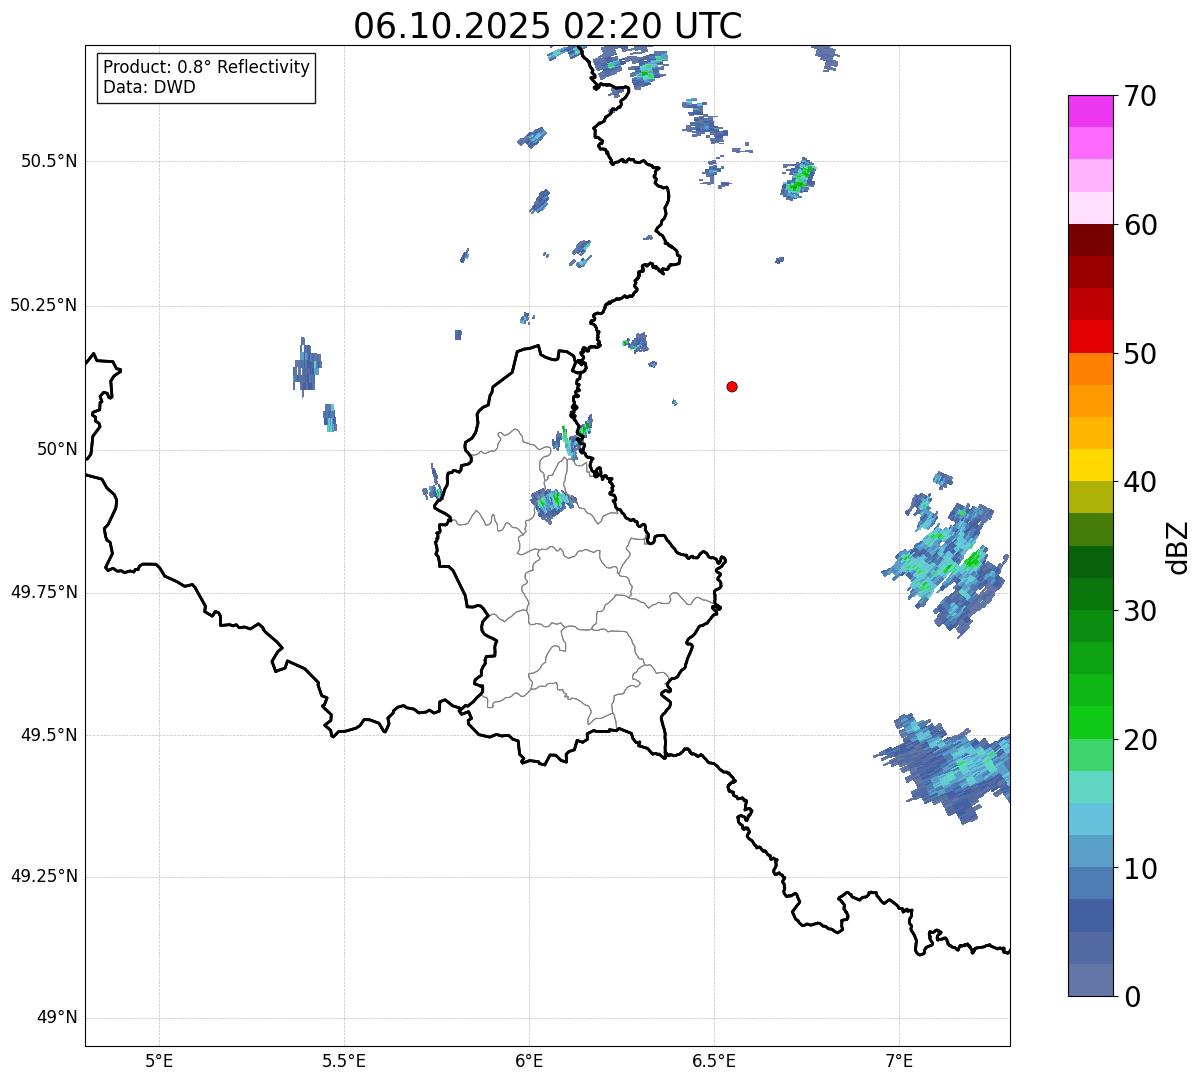Click the 49.75°N latitude label
Screen dimensions: 1202x1081
click(44, 592)
